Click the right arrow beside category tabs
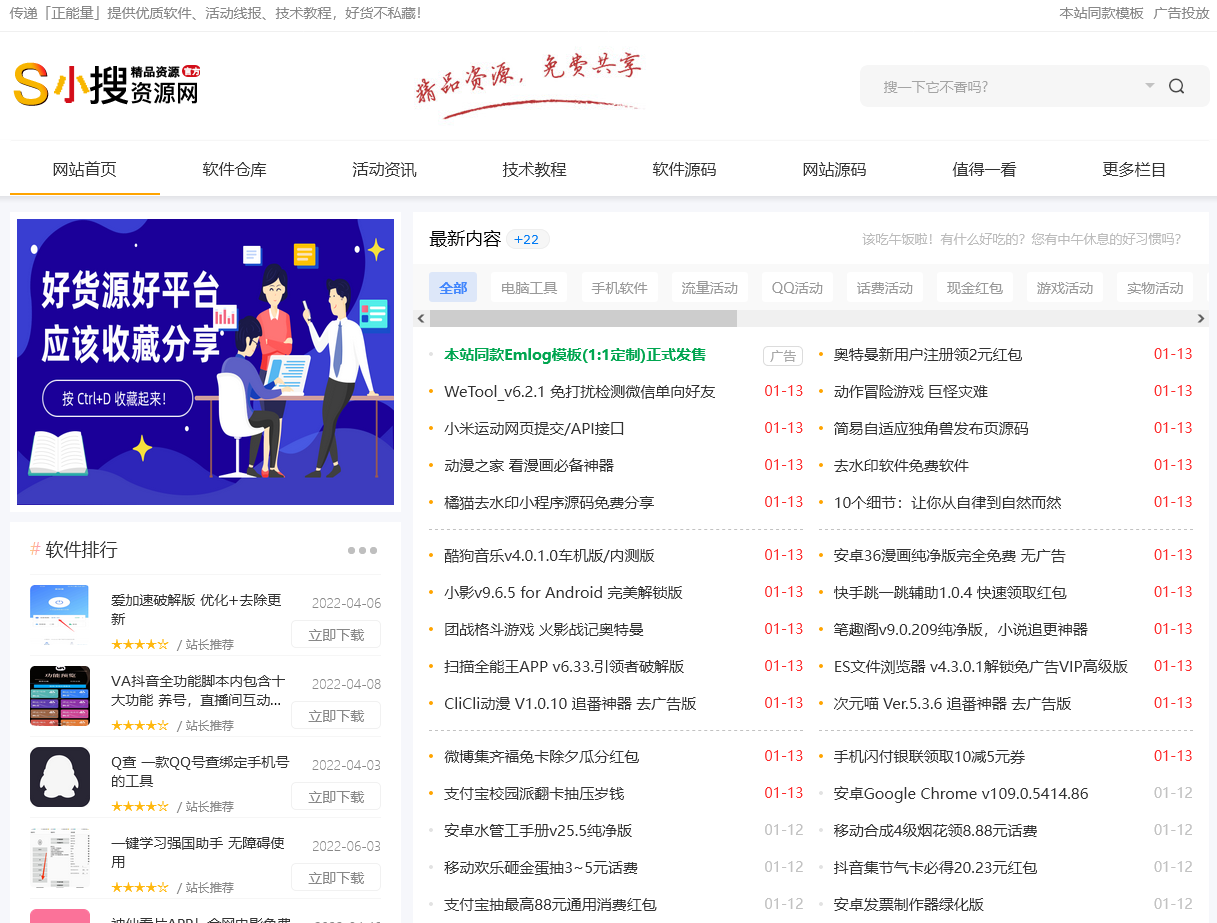This screenshot has height=923, width=1217. tap(1202, 318)
